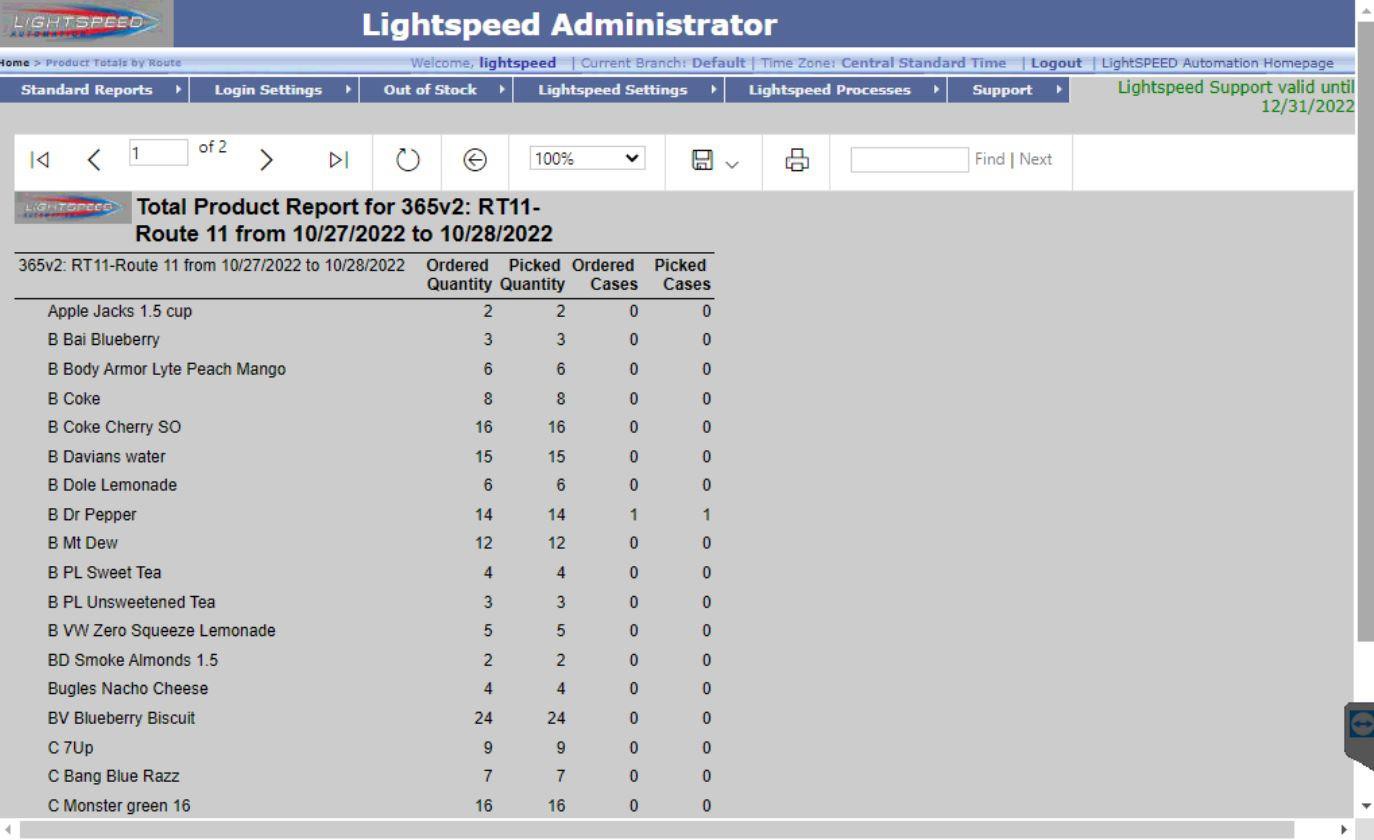
Task: Click the Next search link
Action: coord(1036,159)
